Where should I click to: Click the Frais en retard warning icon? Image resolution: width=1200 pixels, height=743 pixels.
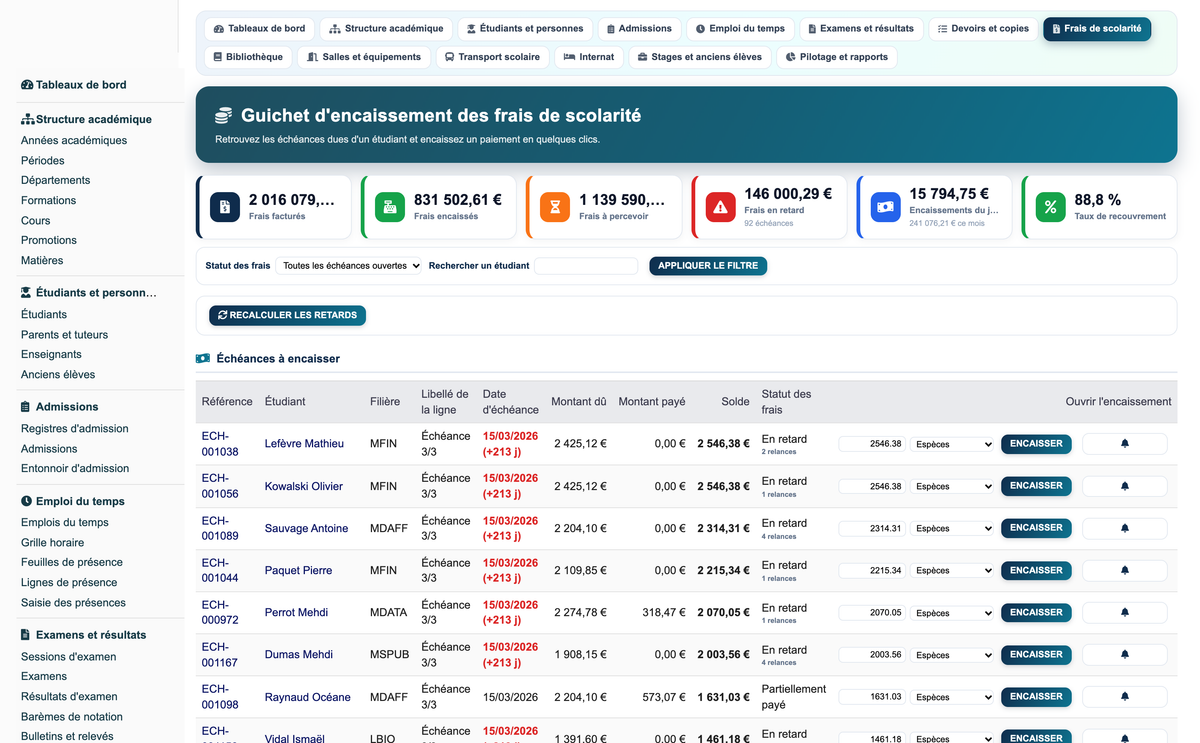point(720,207)
